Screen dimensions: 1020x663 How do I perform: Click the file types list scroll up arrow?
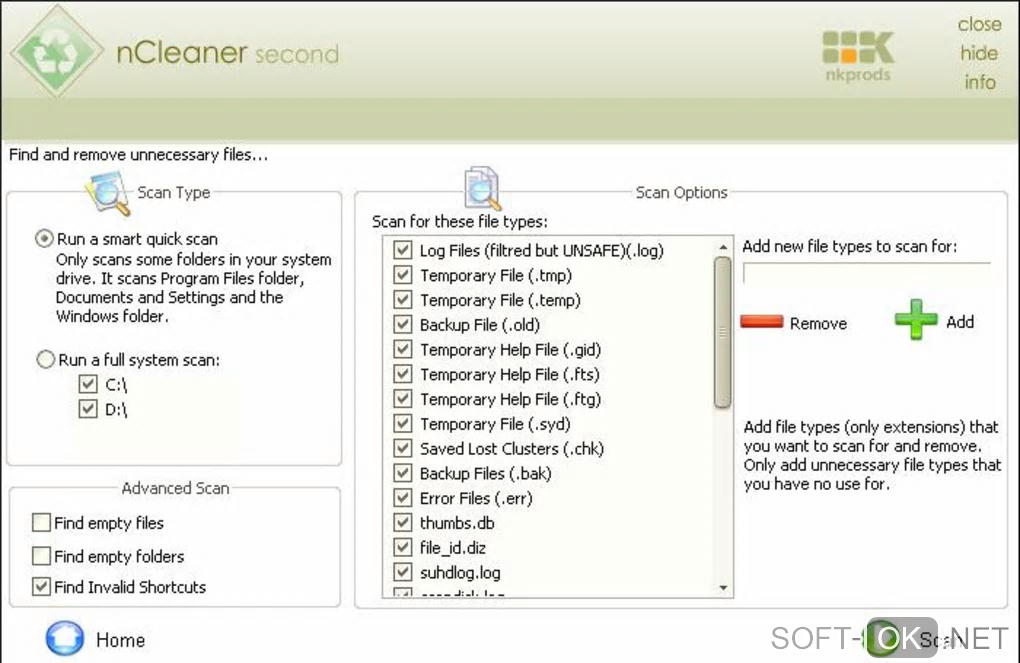click(723, 247)
